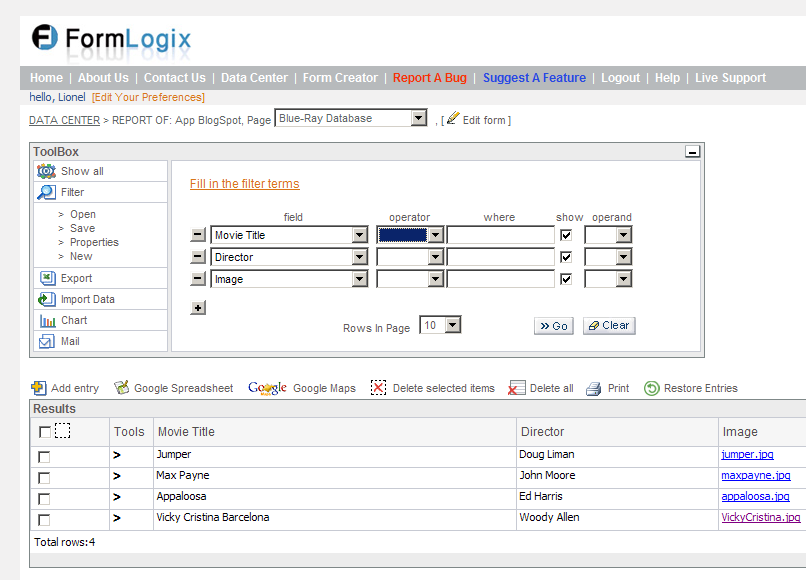Click the Add entry plus icon
This screenshot has height=580, width=806.
coord(39,388)
